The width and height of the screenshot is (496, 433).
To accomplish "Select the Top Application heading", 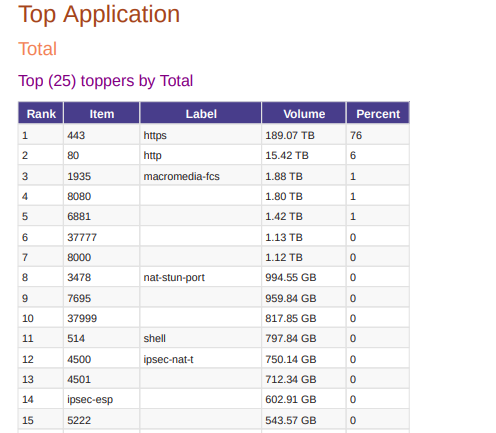I will tap(99, 14).
